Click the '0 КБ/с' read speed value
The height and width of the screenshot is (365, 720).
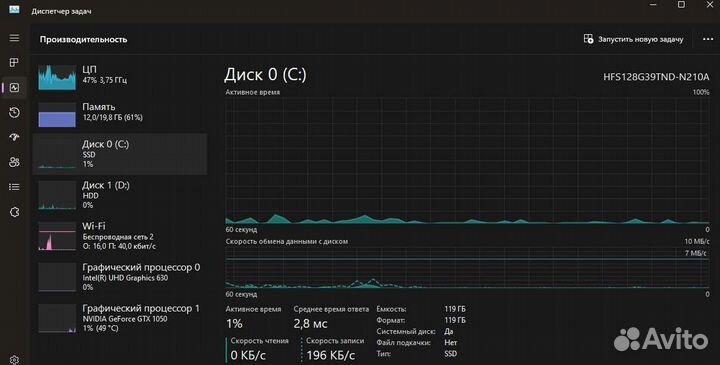[248, 355]
